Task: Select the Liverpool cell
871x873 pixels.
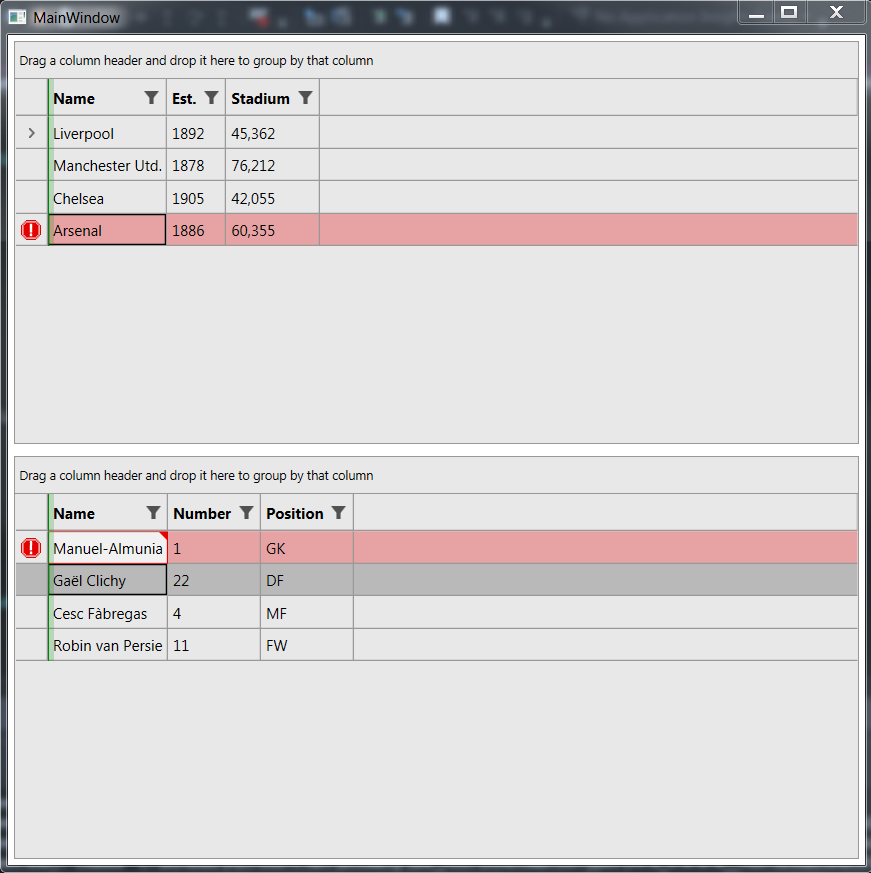Action: [x=108, y=133]
